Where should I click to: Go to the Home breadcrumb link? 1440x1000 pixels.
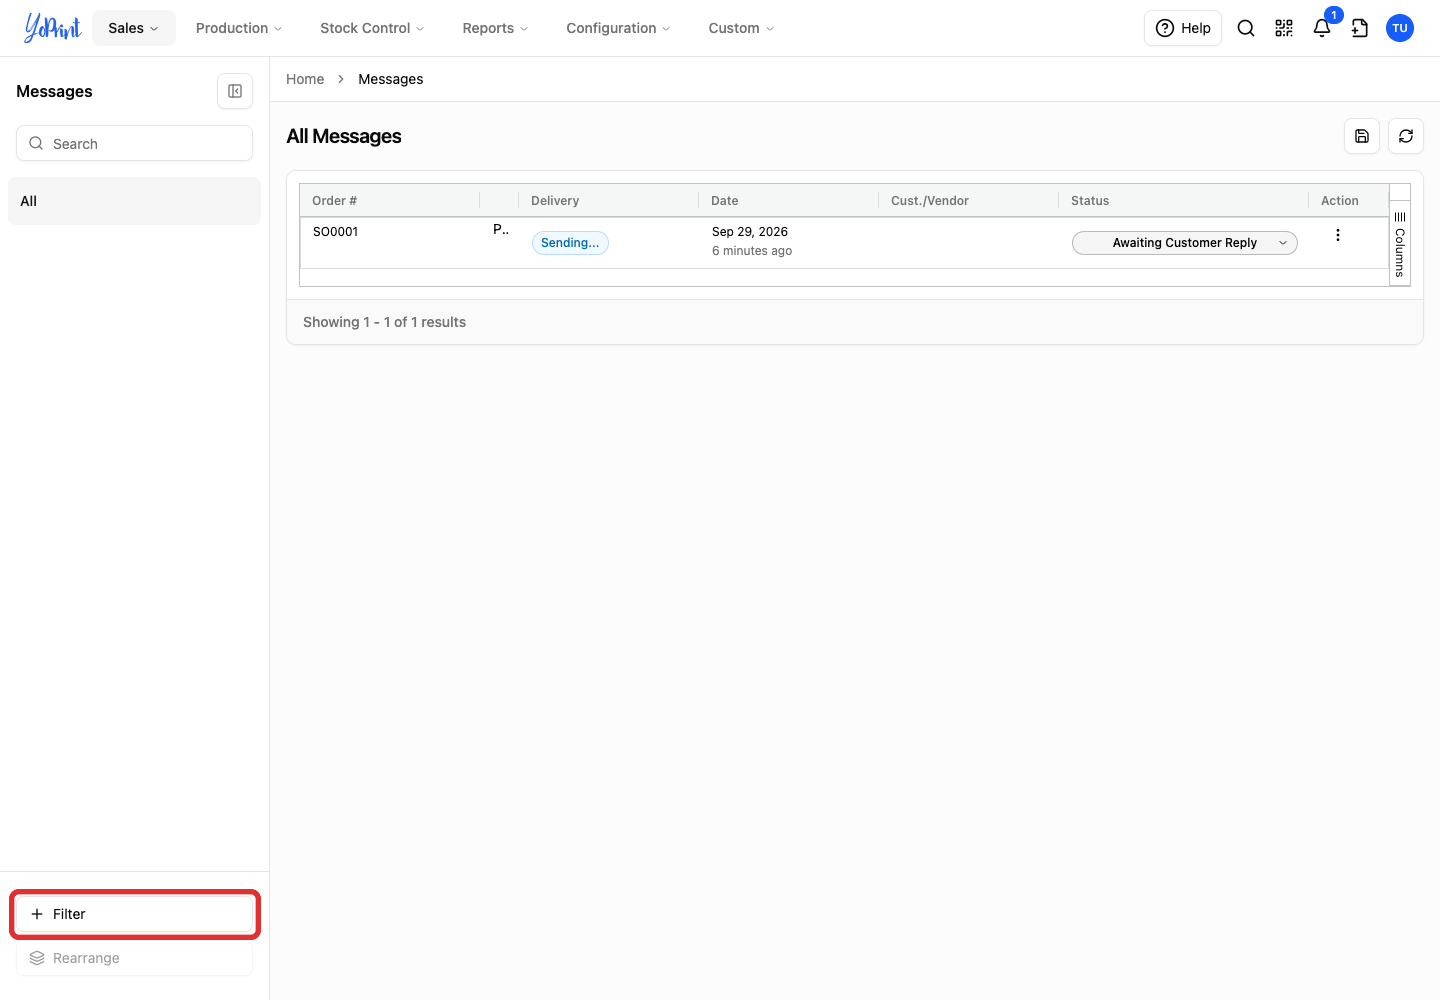[x=305, y=79]
